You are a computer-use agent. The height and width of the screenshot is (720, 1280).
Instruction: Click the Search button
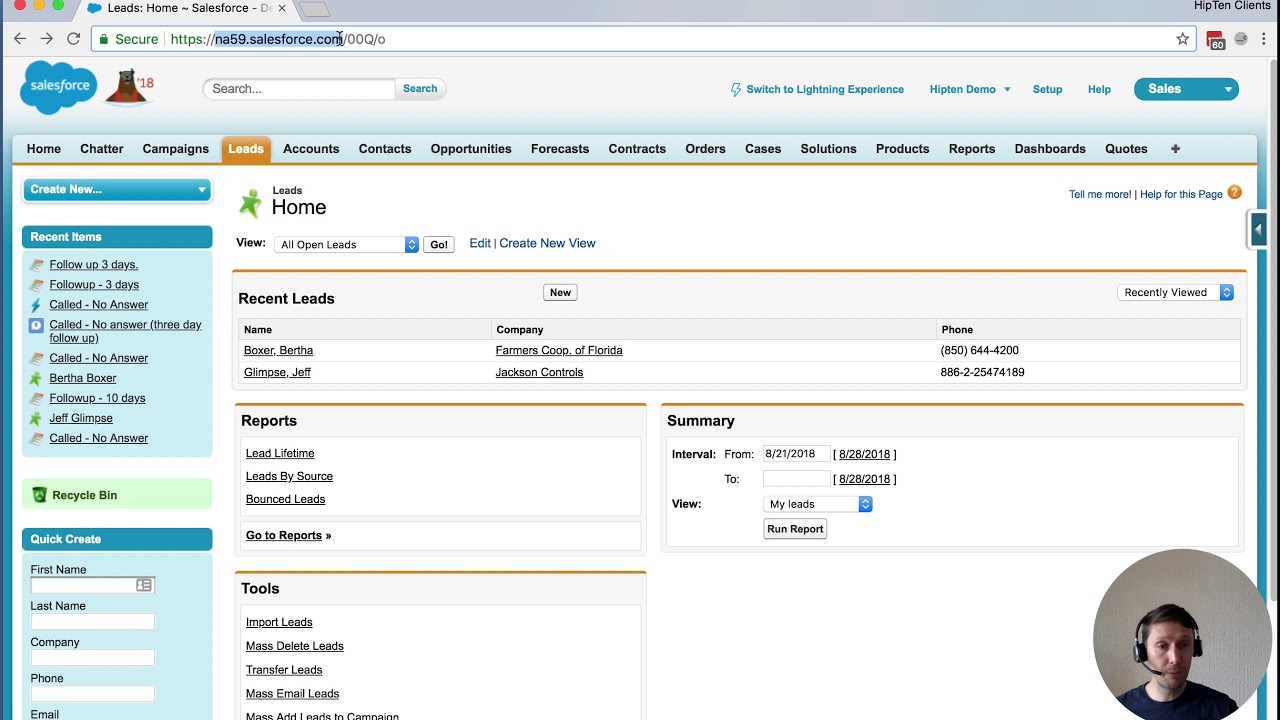click(420, 89)
